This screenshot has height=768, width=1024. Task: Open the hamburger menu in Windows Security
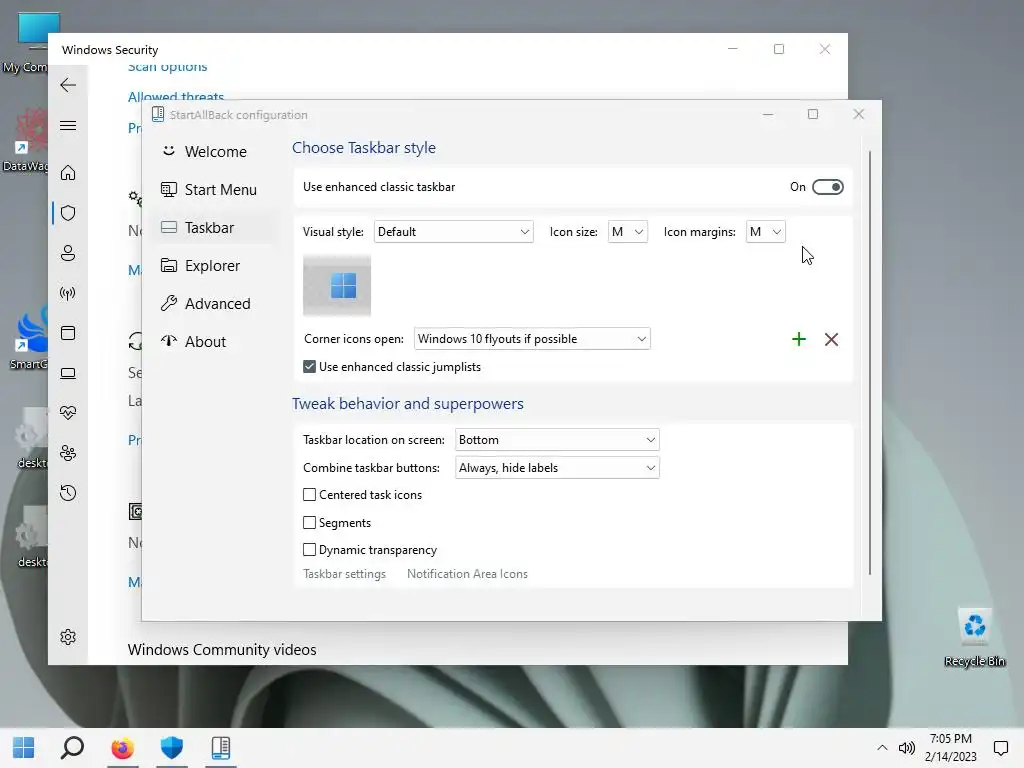coord(68,125)
